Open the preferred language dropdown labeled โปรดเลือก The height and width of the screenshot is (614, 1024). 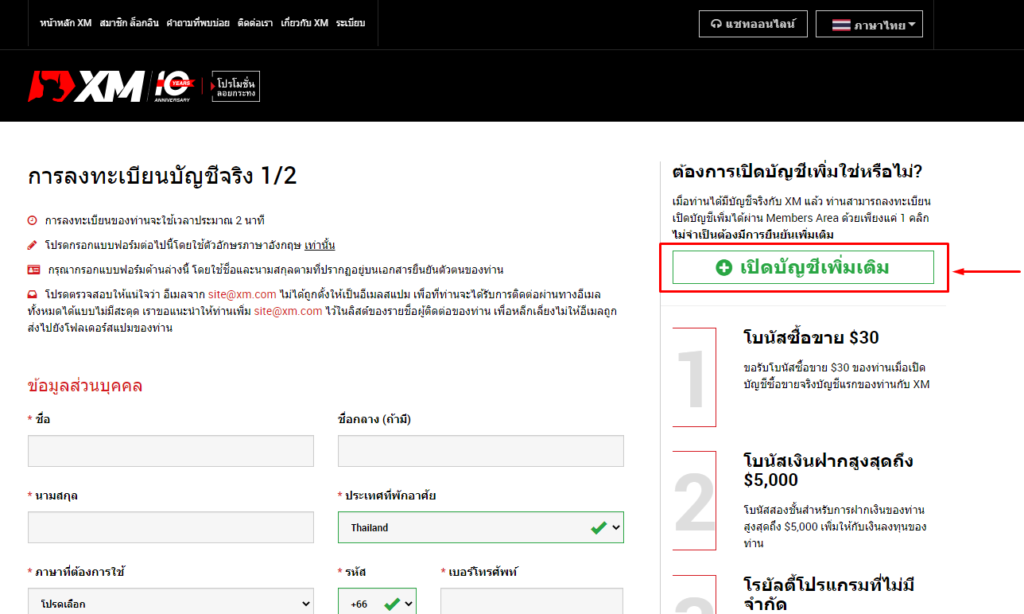pyautogui.click(x=171, y=602)
